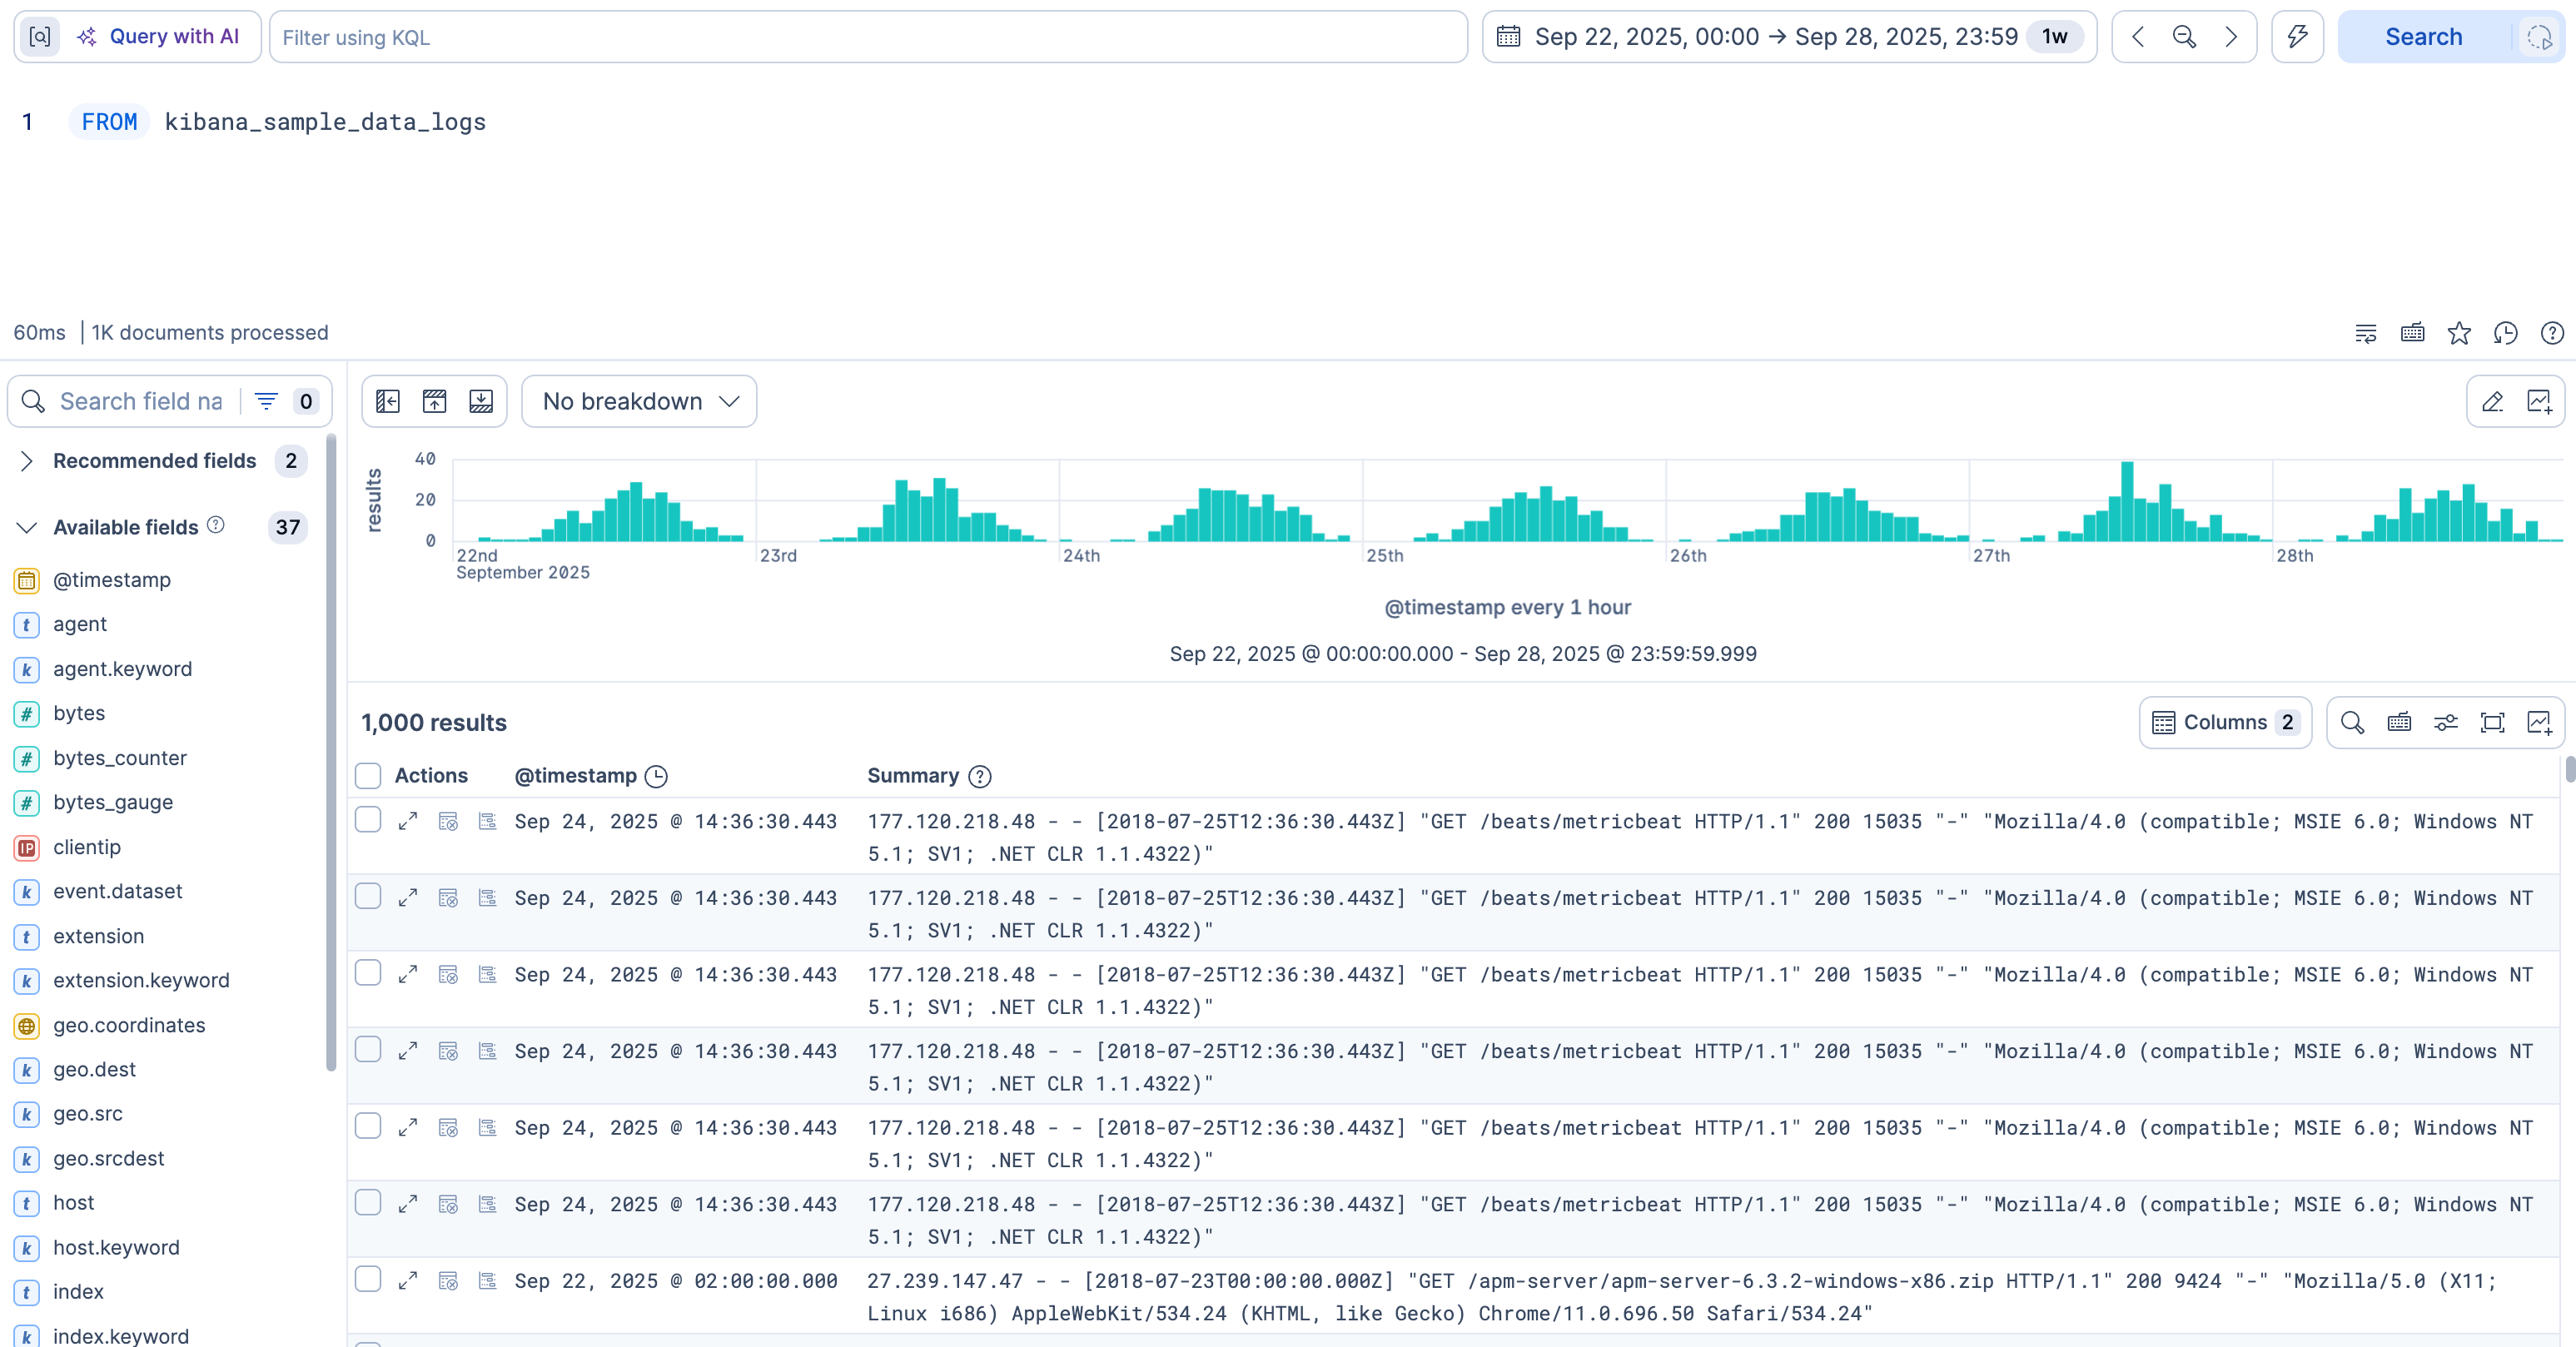Viewport: 2576px width, 1347px height.
Task: Check the fourth result row checkbox
Action: point(368,1049)
